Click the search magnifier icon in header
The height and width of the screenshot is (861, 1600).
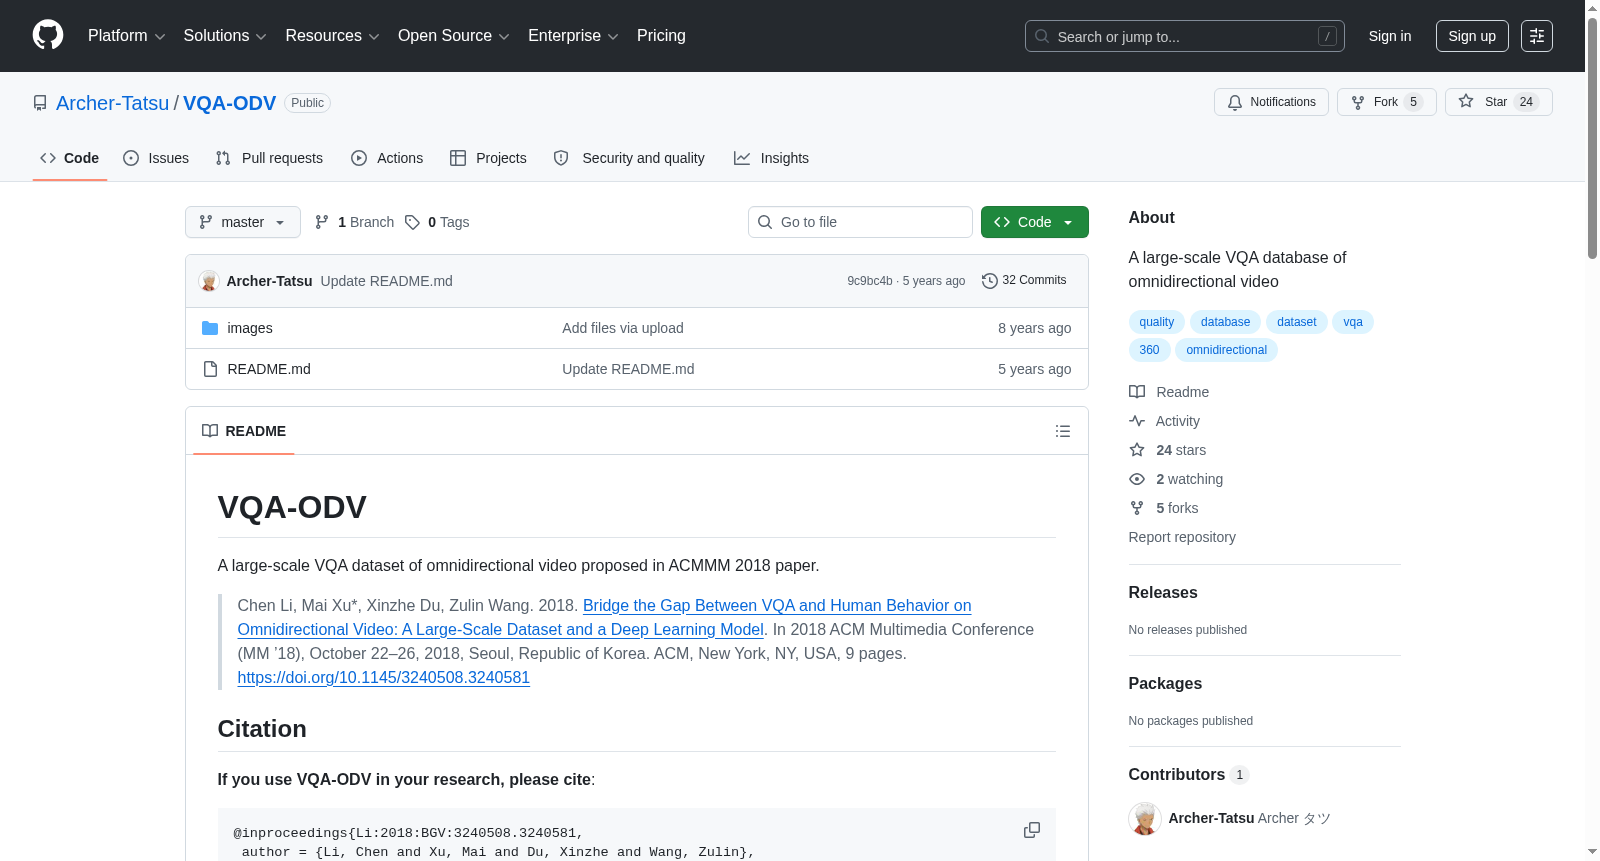[1042, 36]
